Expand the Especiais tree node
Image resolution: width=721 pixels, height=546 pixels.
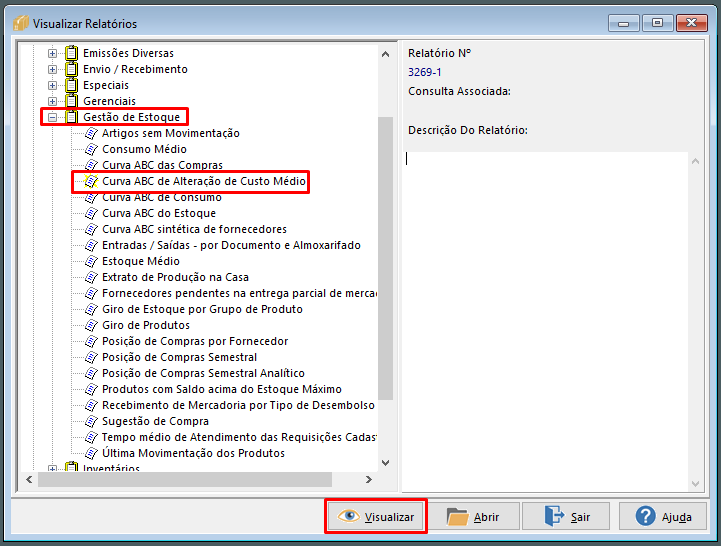click(x=52, y=86)
